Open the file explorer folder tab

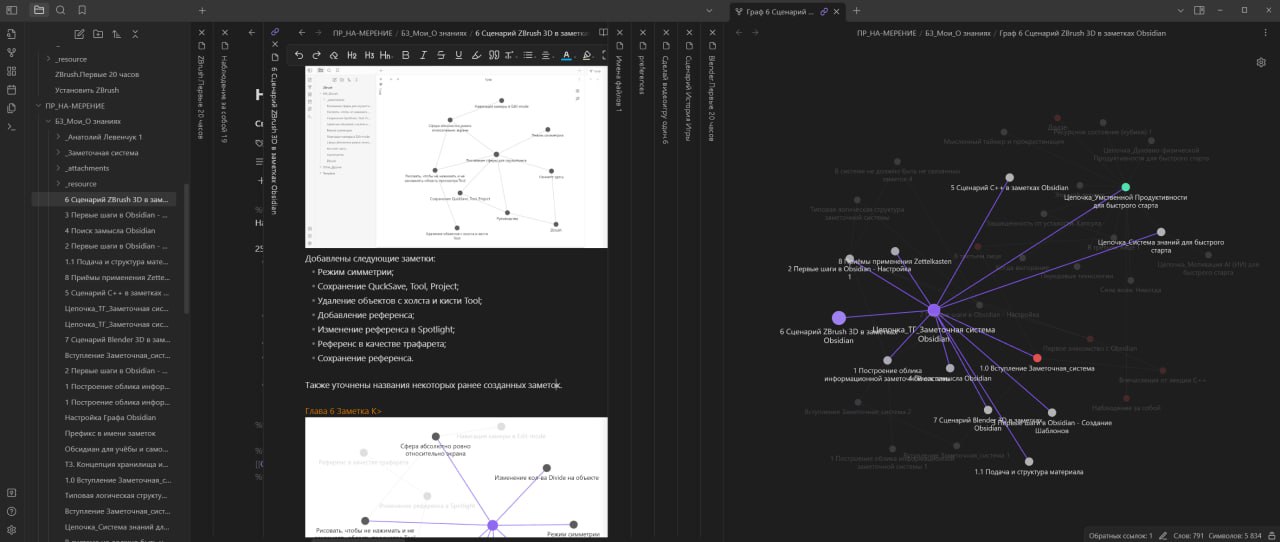tap(39, 10)
